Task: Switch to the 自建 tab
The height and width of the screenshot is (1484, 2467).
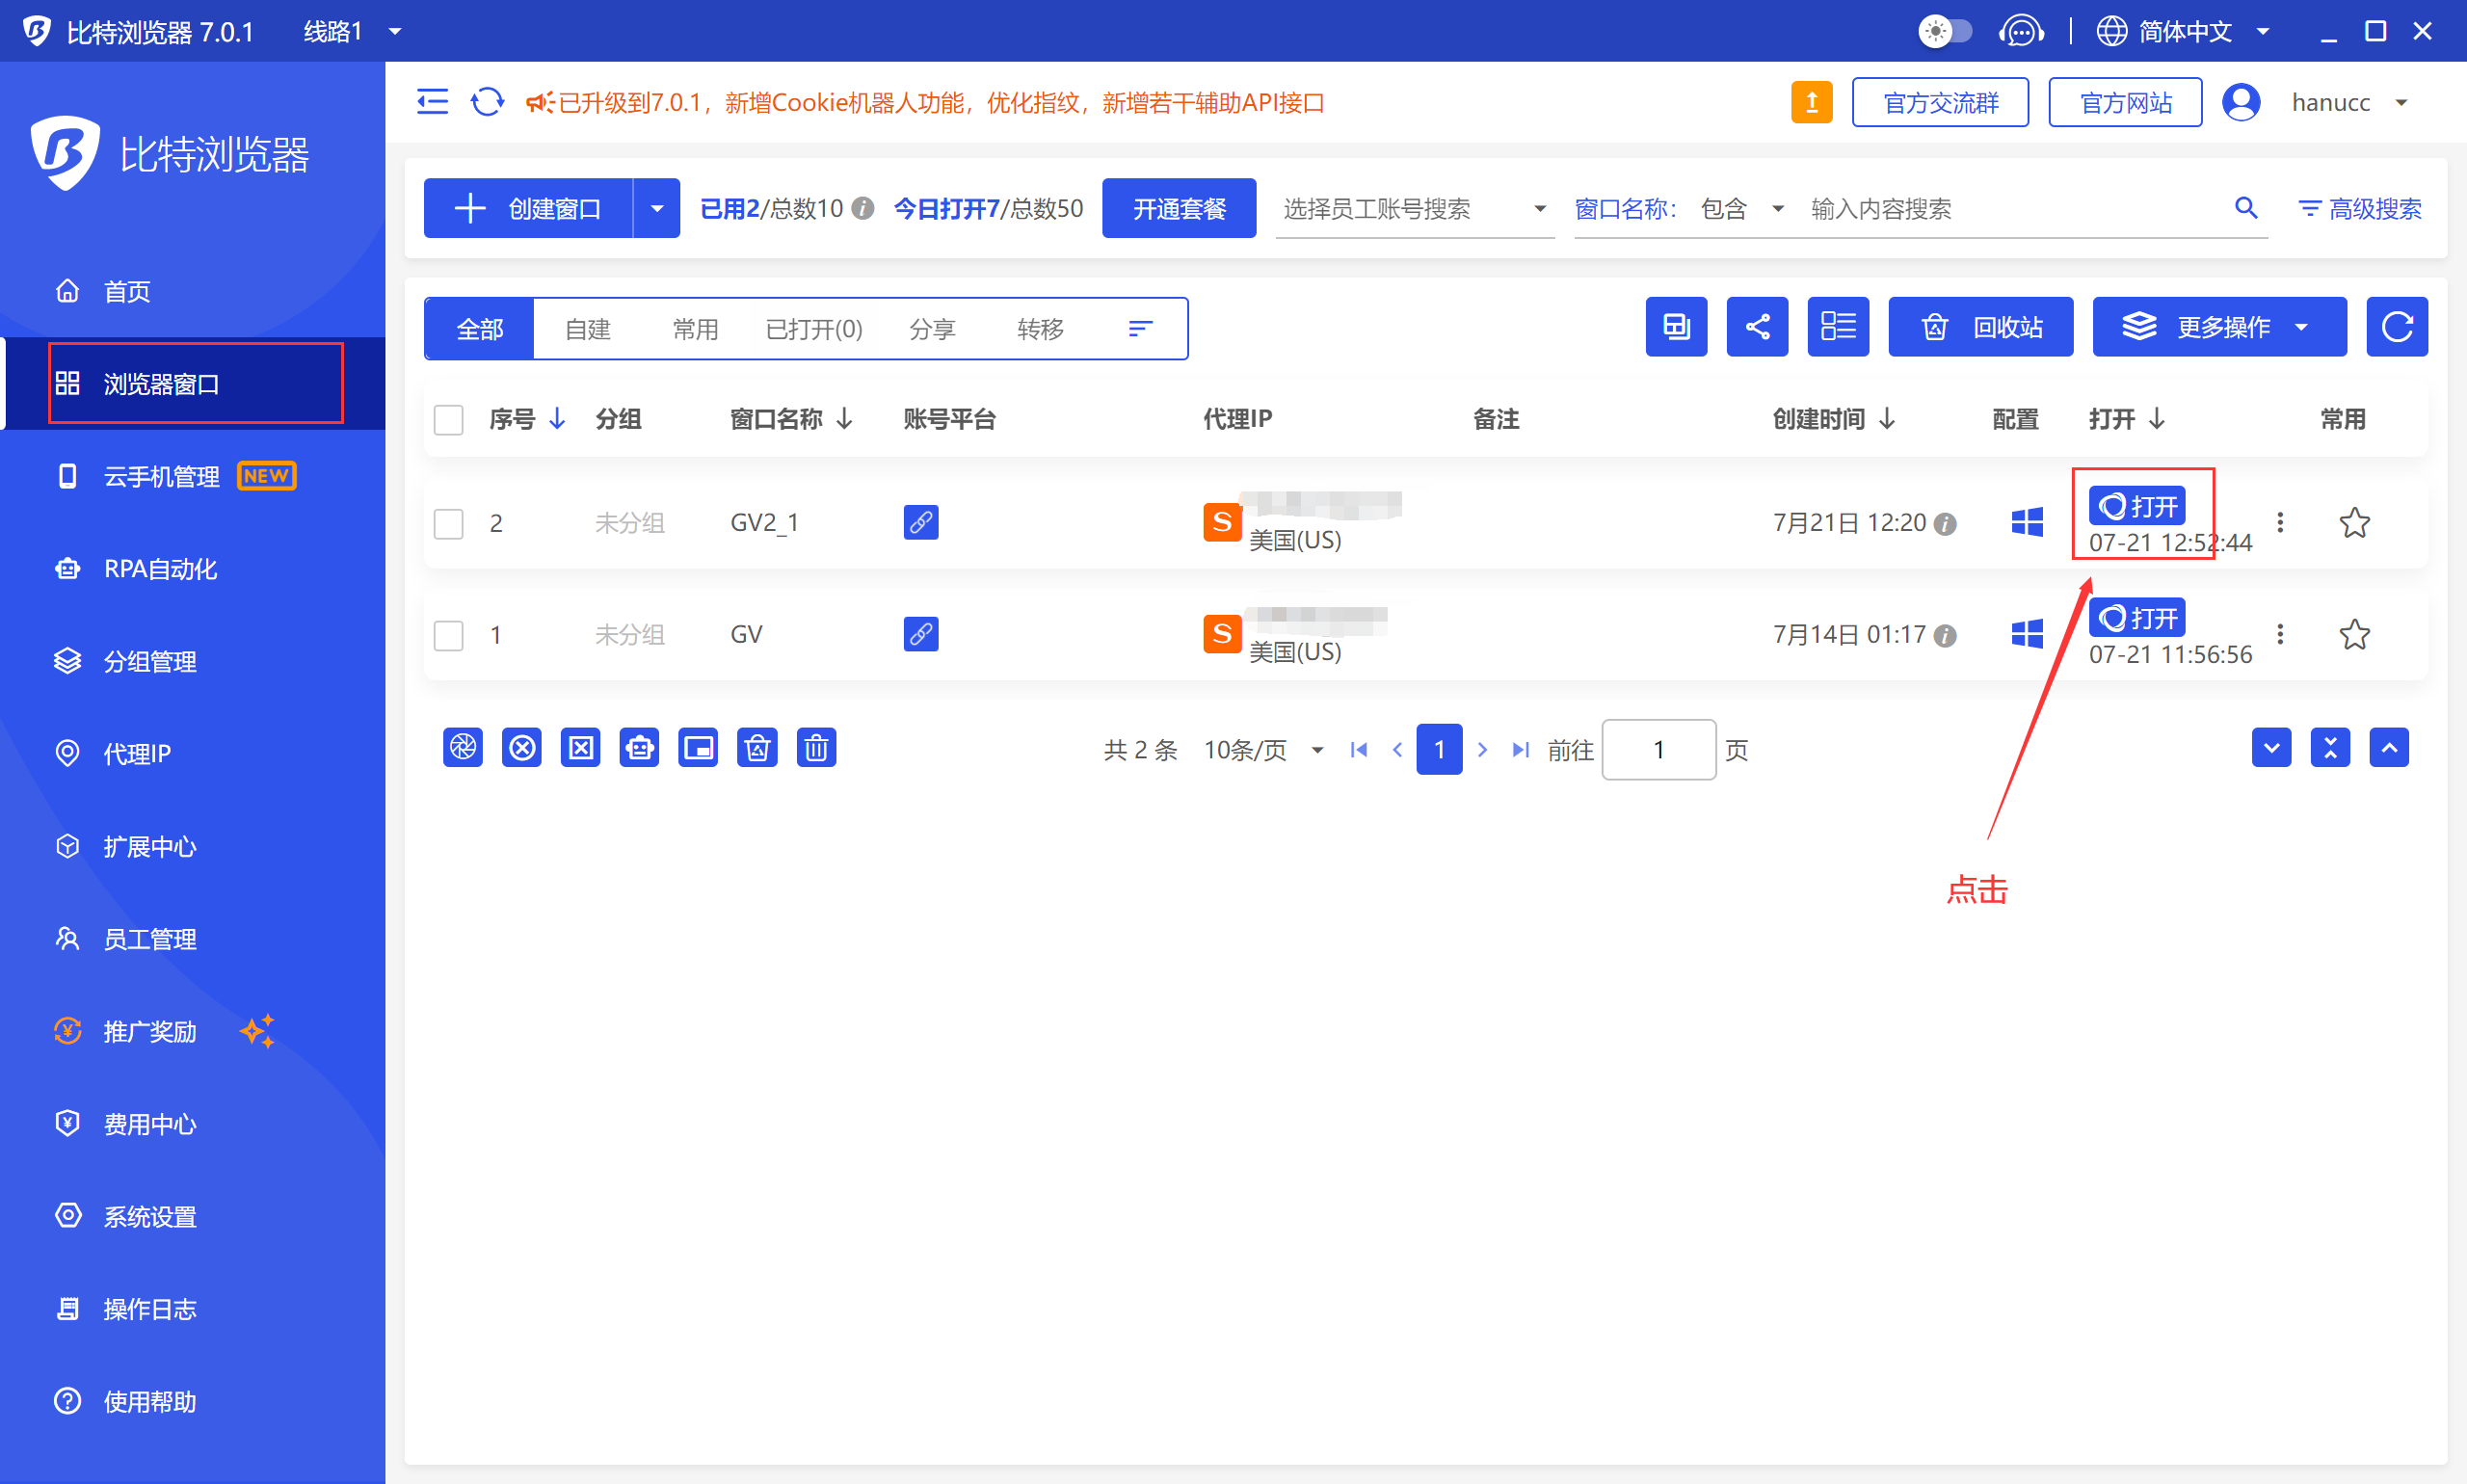Action: 587,328
